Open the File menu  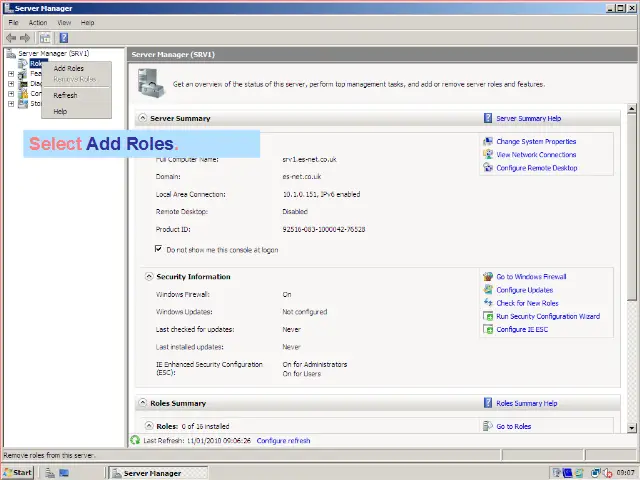pyautogui.click(x=13, y=22)
